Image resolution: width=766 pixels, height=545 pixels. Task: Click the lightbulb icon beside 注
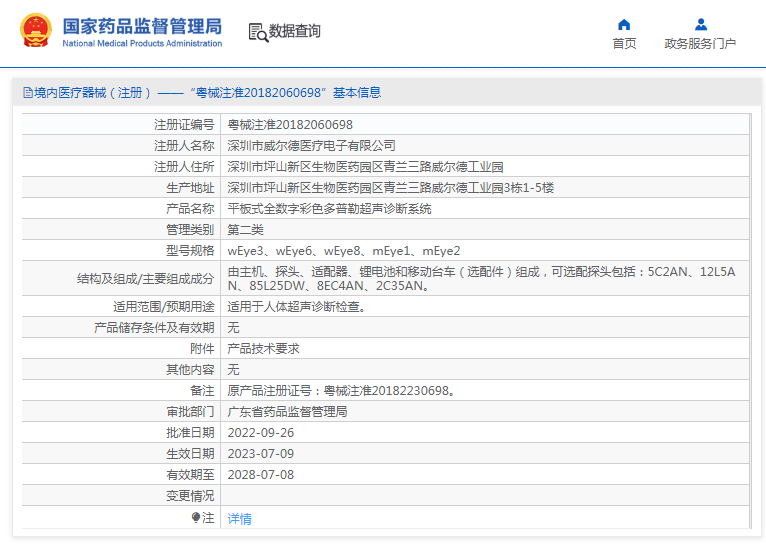click(196, 517)
